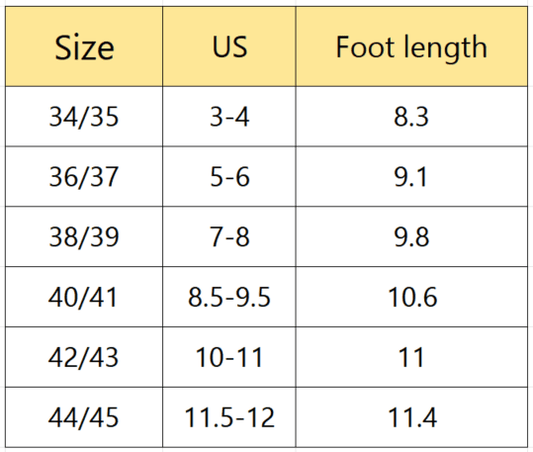This screenshot has height=452, width=533.
Task: Click the 40/41 size cell
Action: [84, 297]
